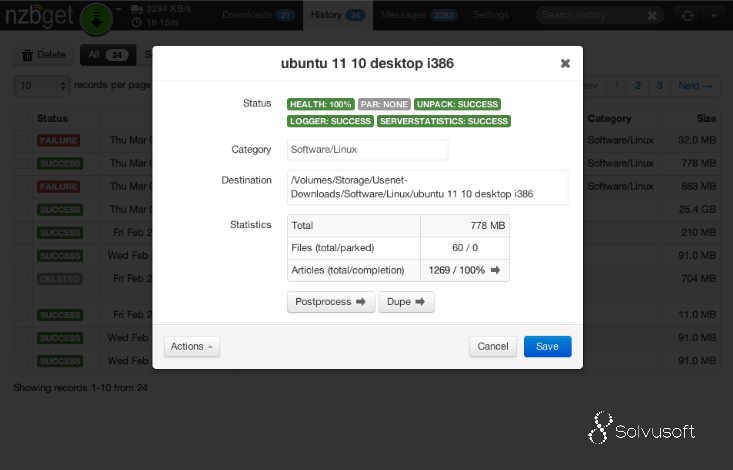733x470 pixels.
Task: Click the page 1 pagination link
Action: 616,86
